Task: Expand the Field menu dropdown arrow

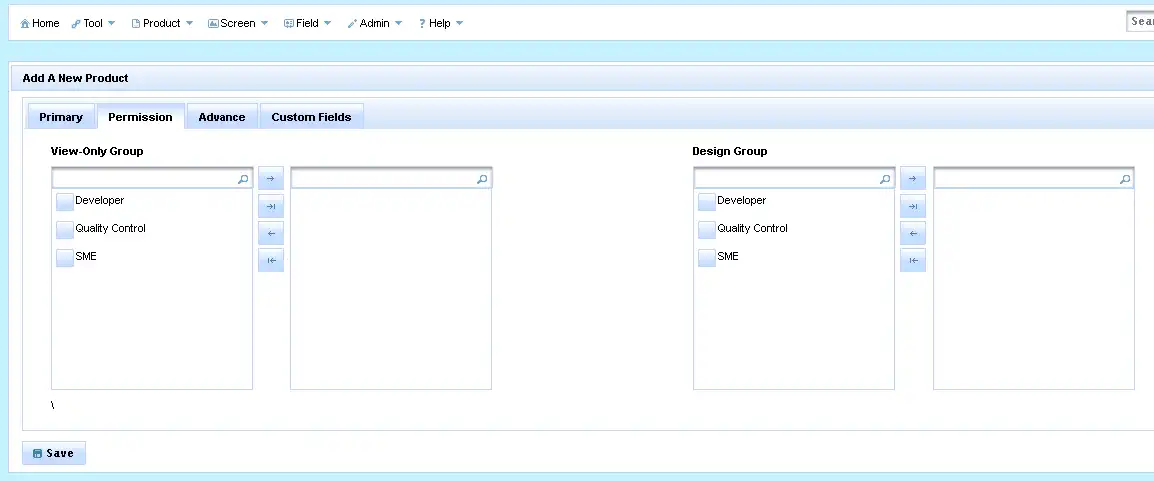Action: tap(328, 24)
